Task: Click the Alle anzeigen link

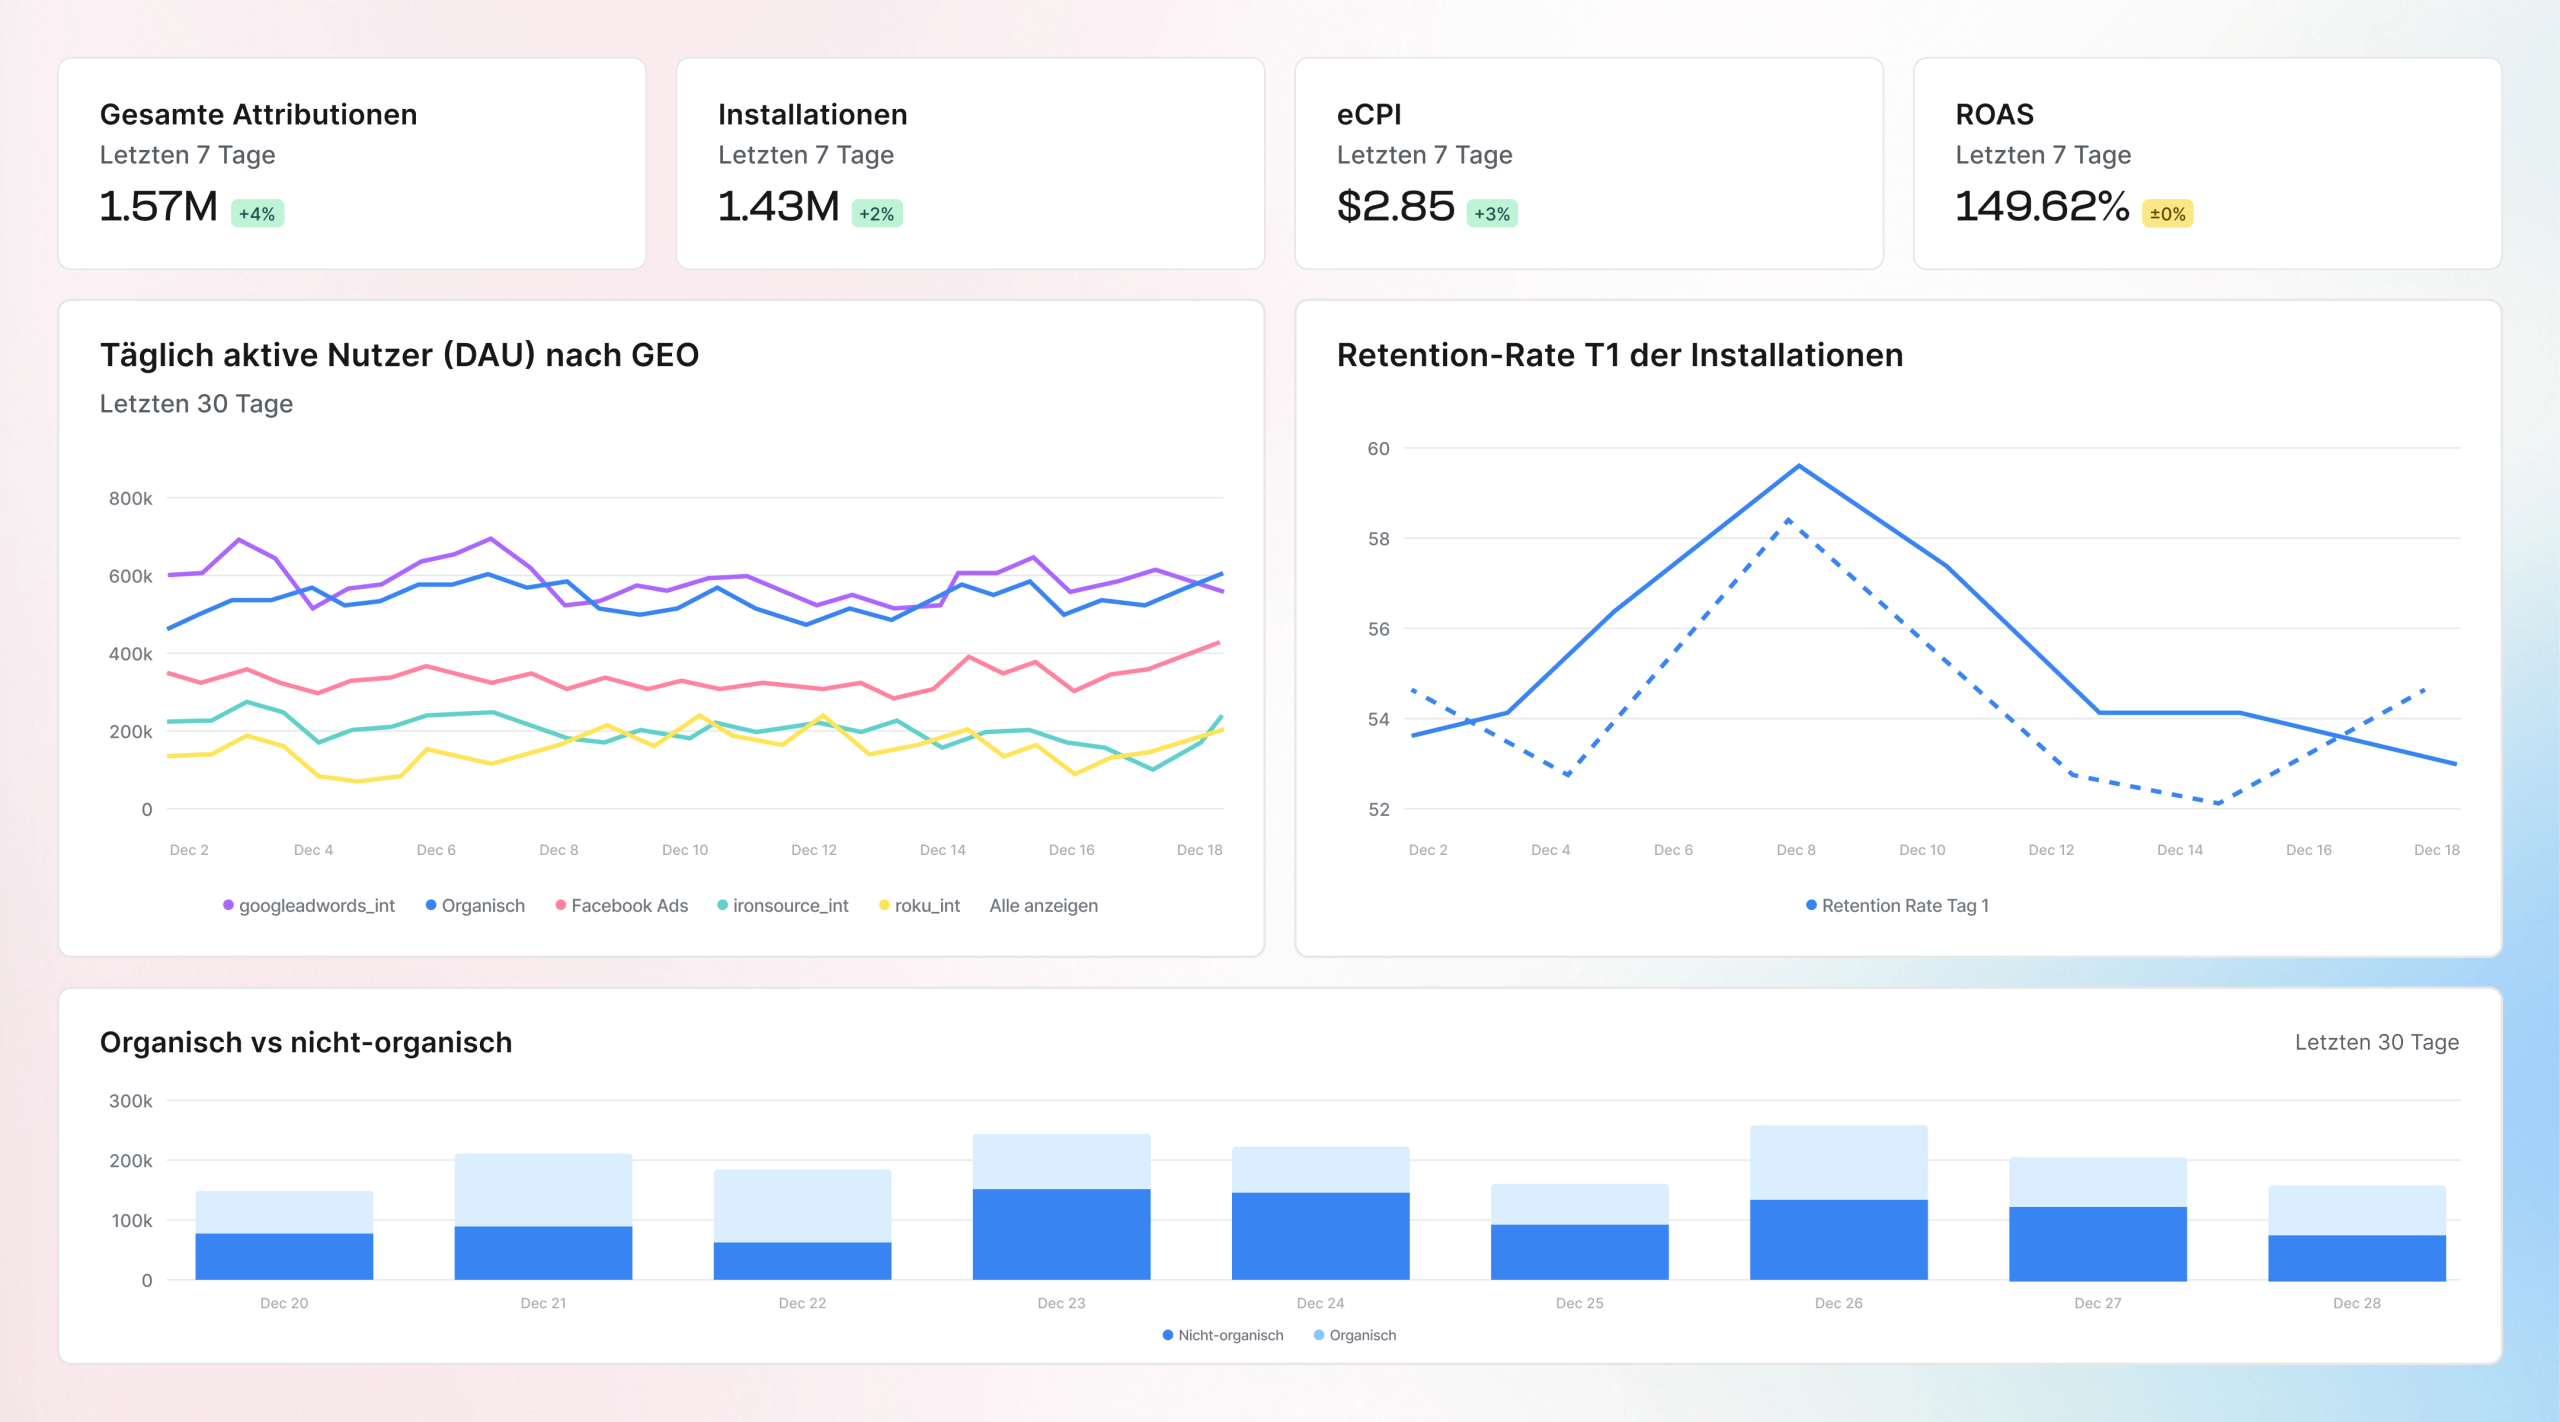Action: (1043, 905)
